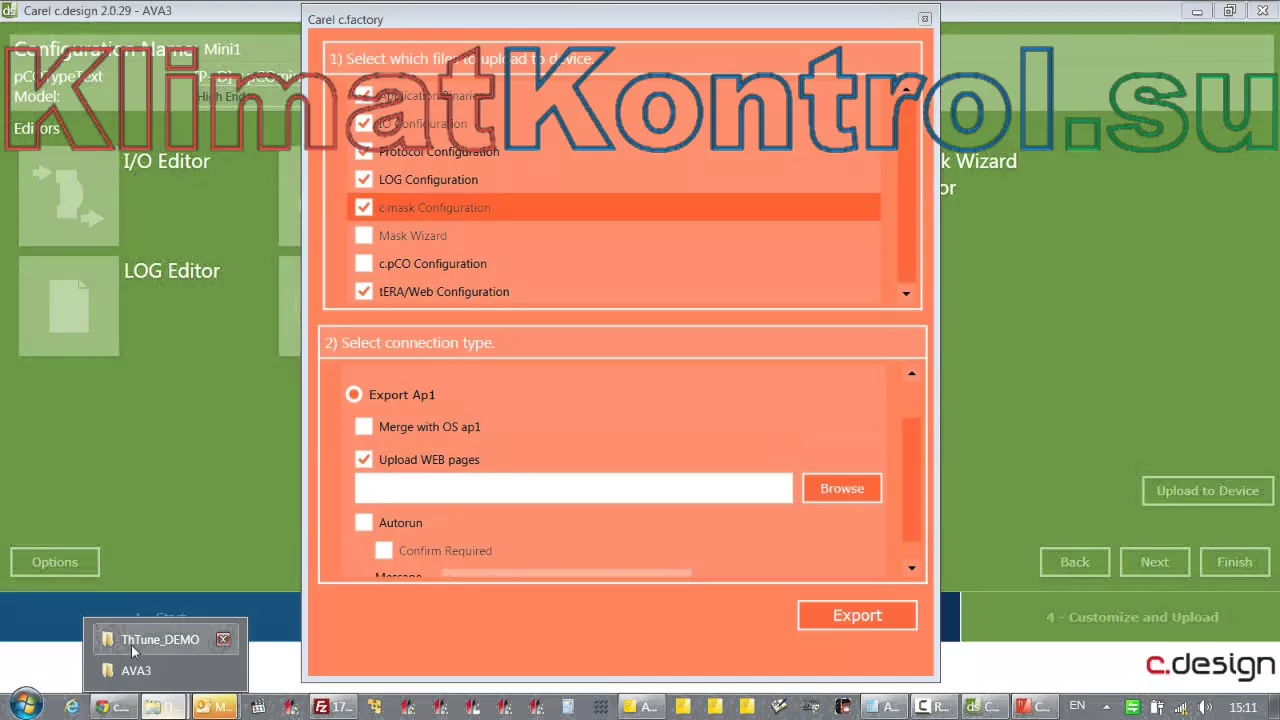Click the 'LOG Configuration' label text

pos(428,180)
